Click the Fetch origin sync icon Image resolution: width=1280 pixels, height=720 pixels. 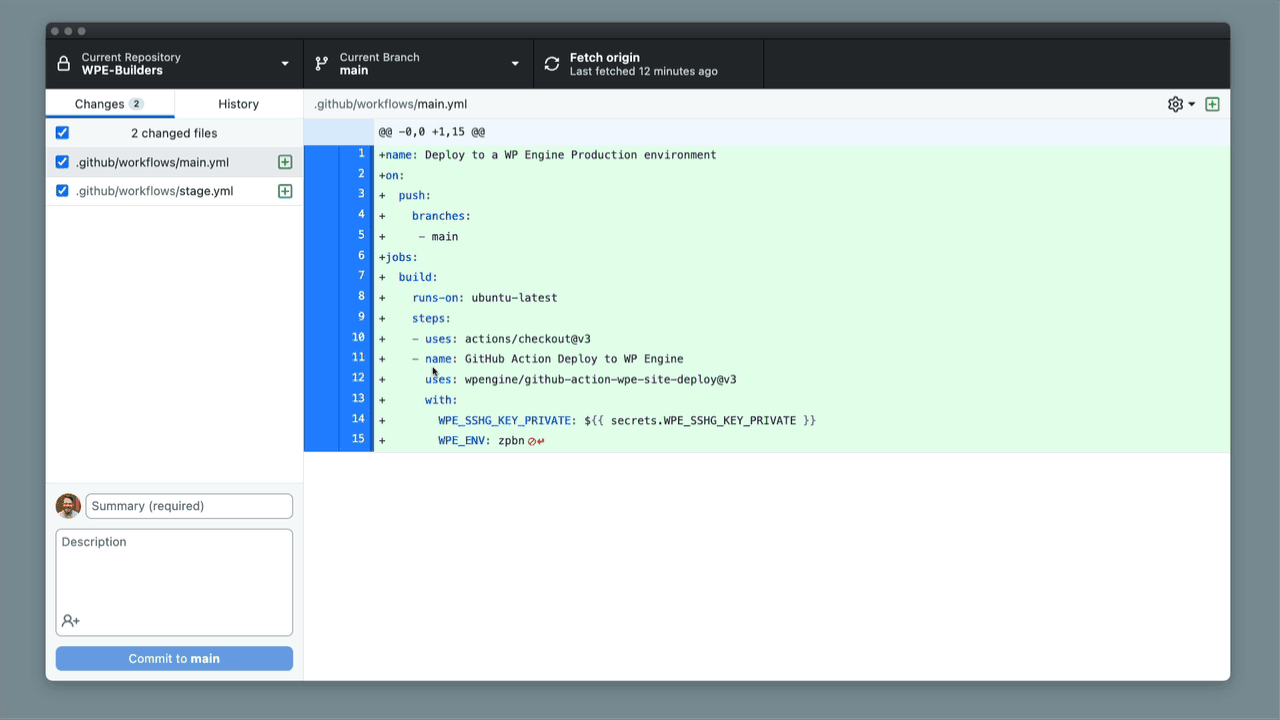(x=552, y=64)
